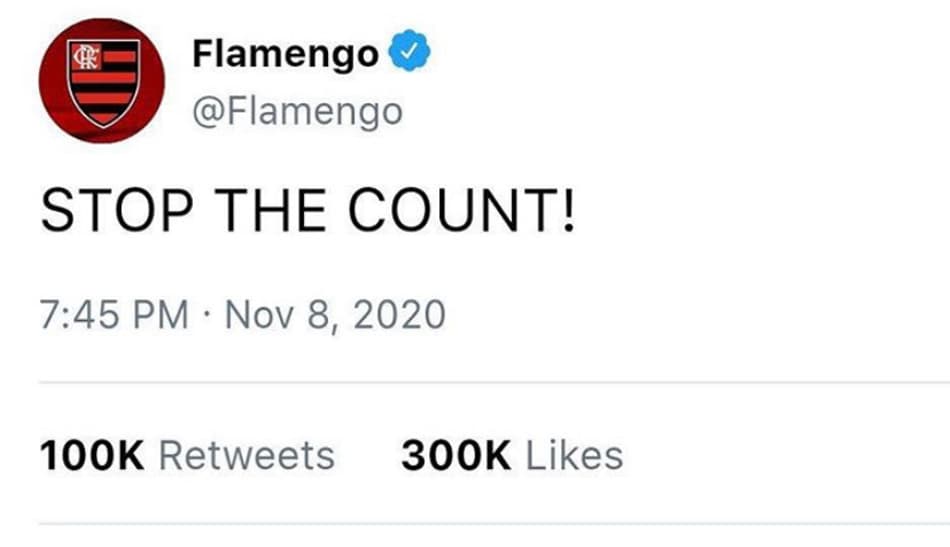Click the 7:45 PM timestamp

pos(115,315)
